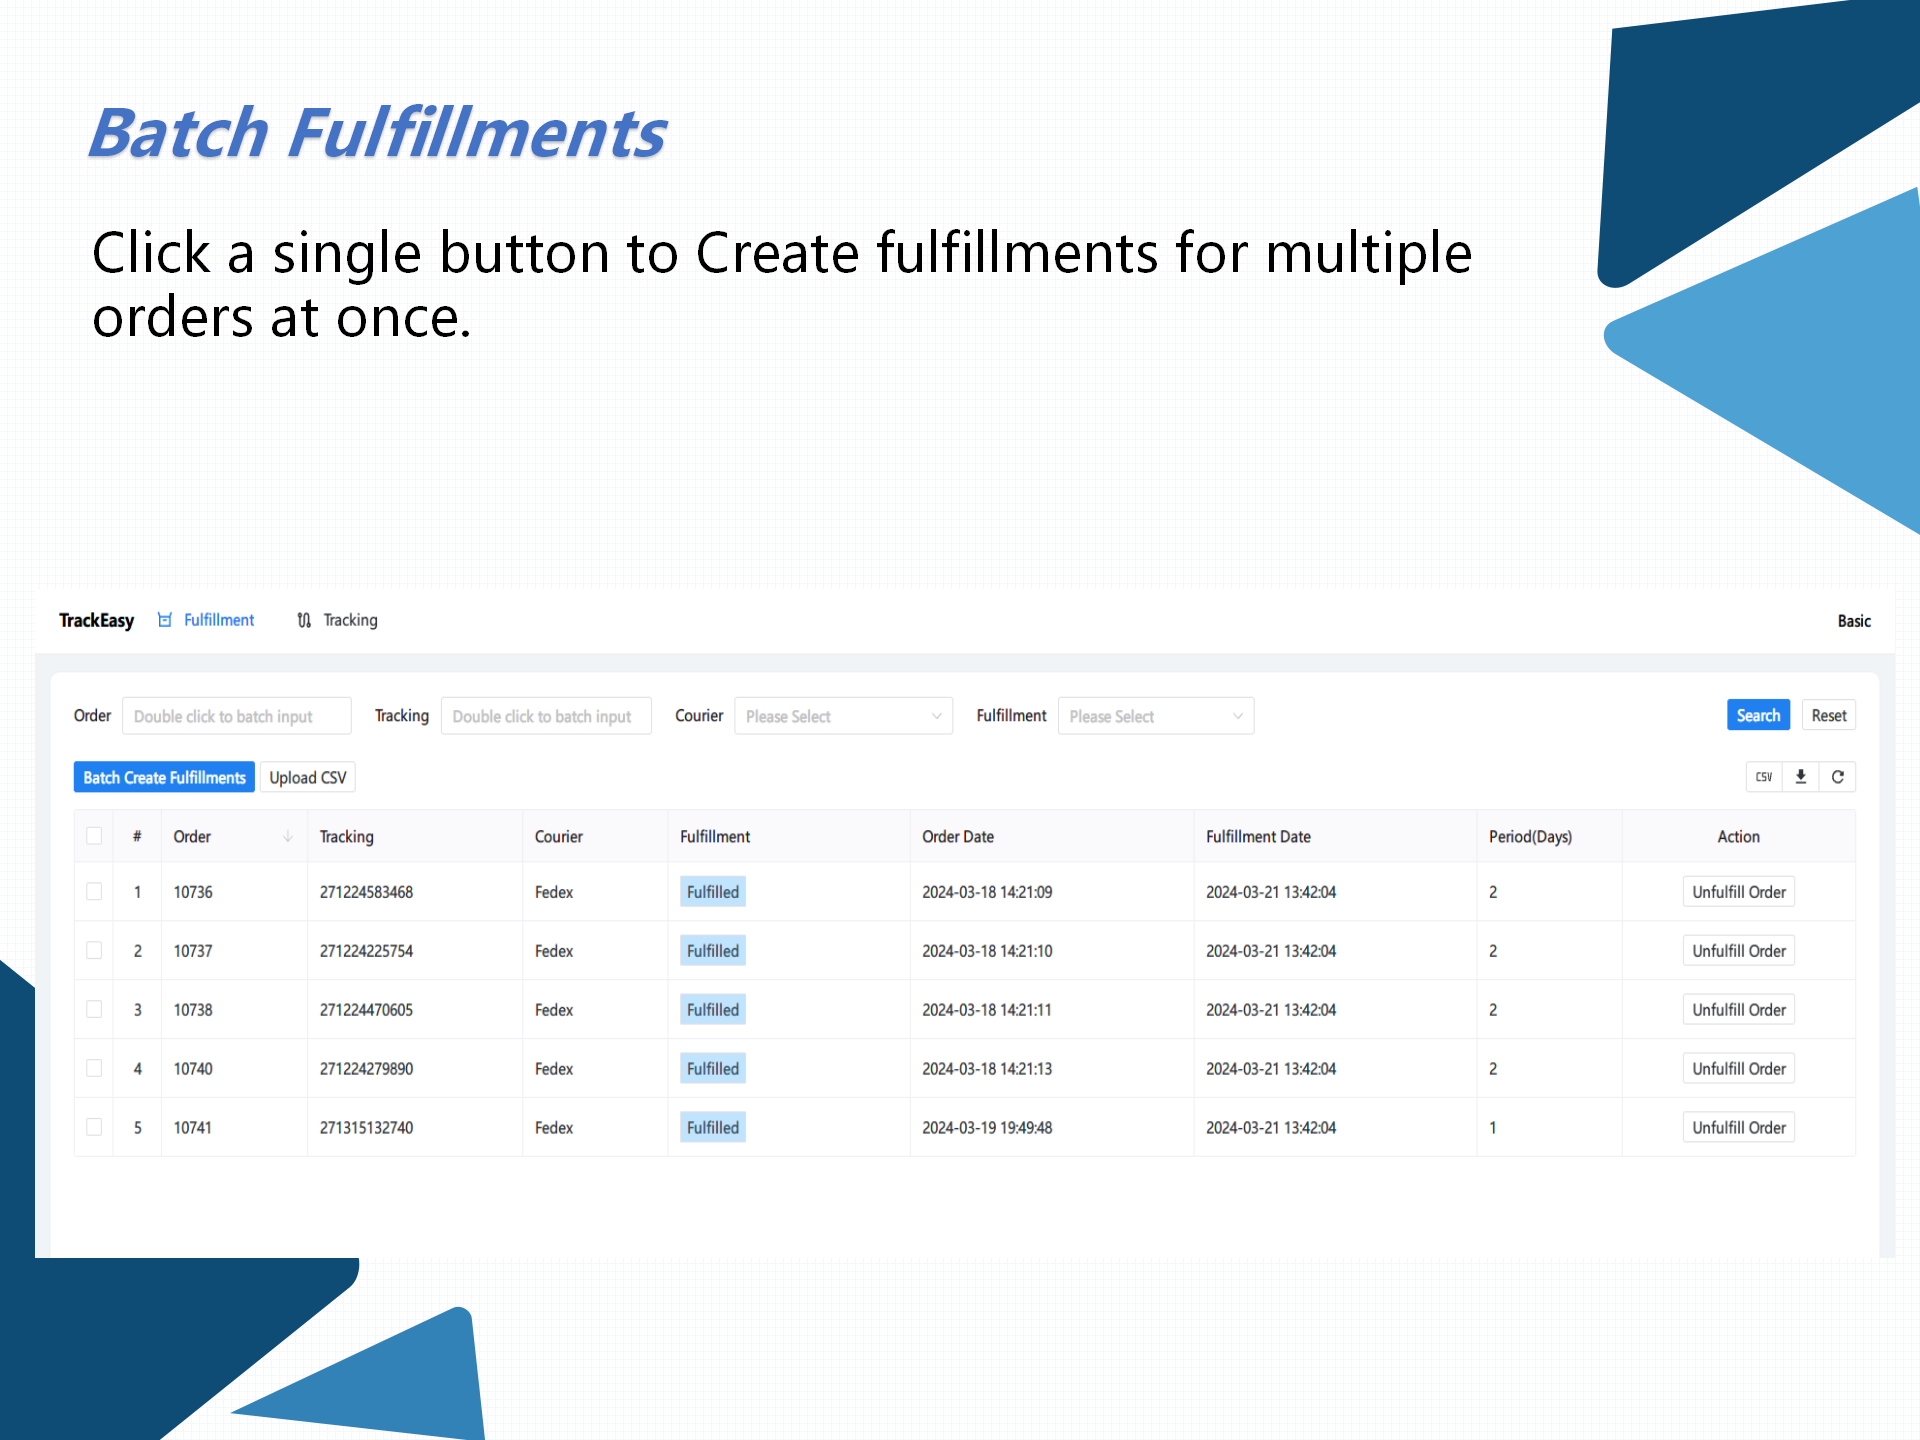Focus the Order search input
This screenshot has width=1920, height=1440.
(237, 716)
